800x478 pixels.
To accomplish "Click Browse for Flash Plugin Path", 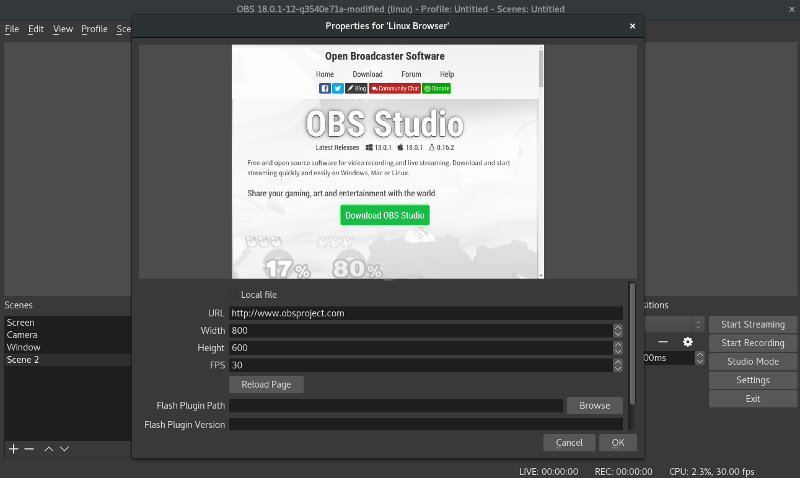I will coord(594,406).
